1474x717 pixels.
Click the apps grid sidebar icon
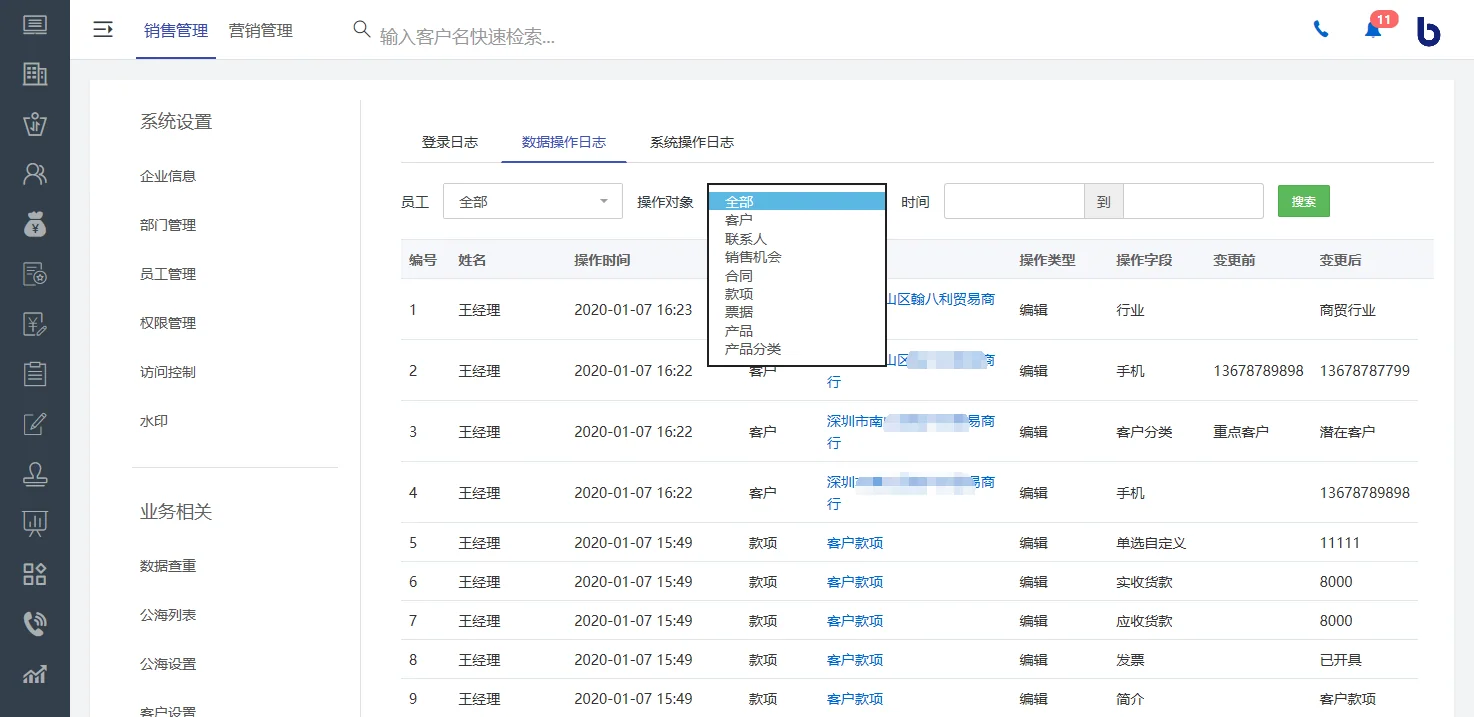click(x=35, y=573)
